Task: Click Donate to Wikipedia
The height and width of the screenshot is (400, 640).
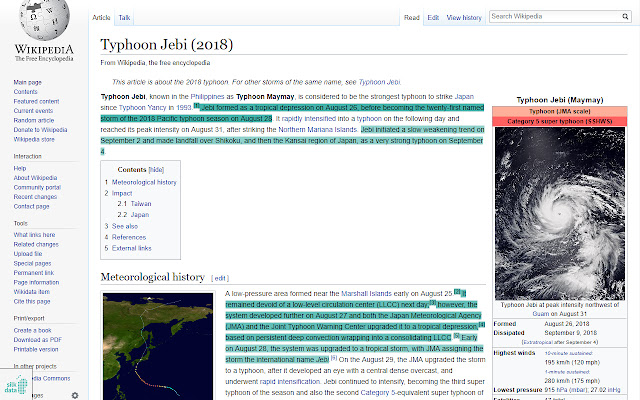Action: click(40, 129)
